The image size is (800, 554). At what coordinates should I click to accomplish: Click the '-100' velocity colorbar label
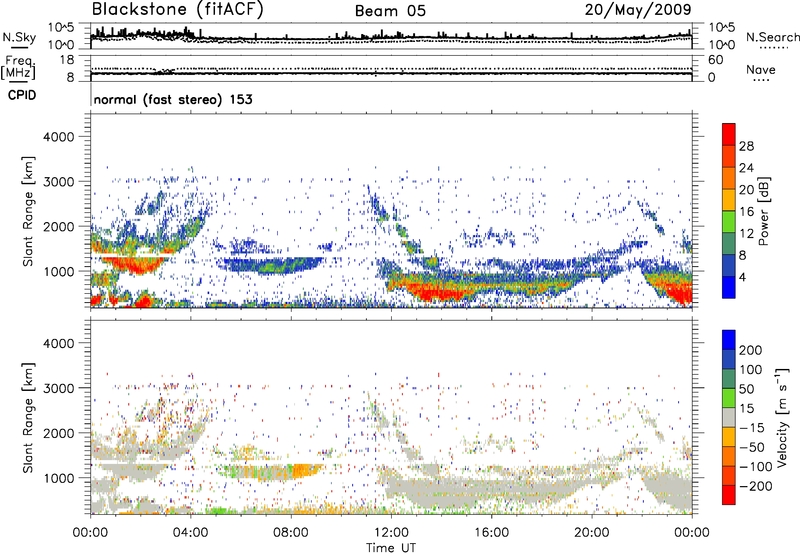(x=755, y=467)
